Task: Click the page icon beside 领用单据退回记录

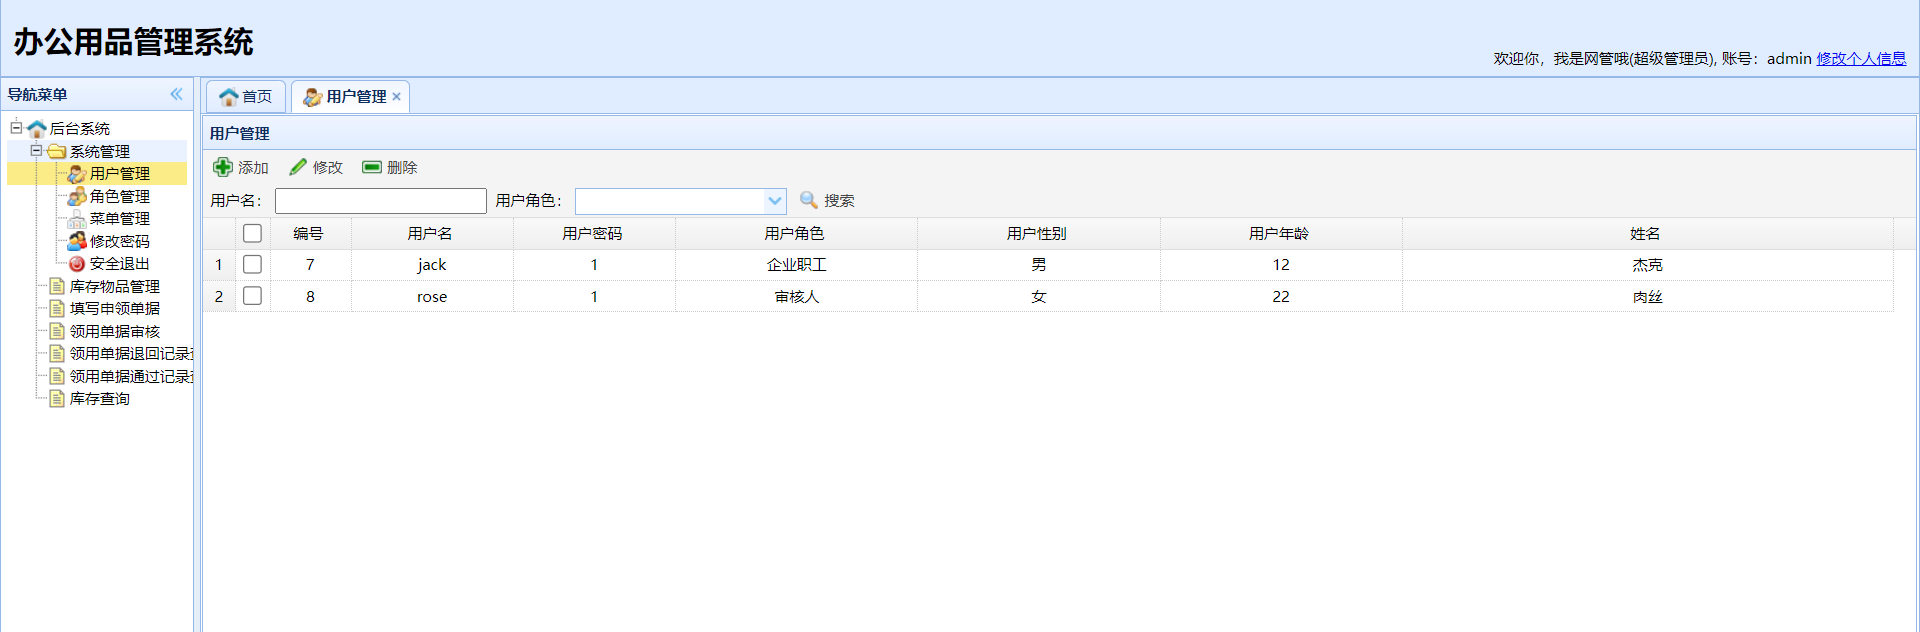Action: (x=57, y=354)
